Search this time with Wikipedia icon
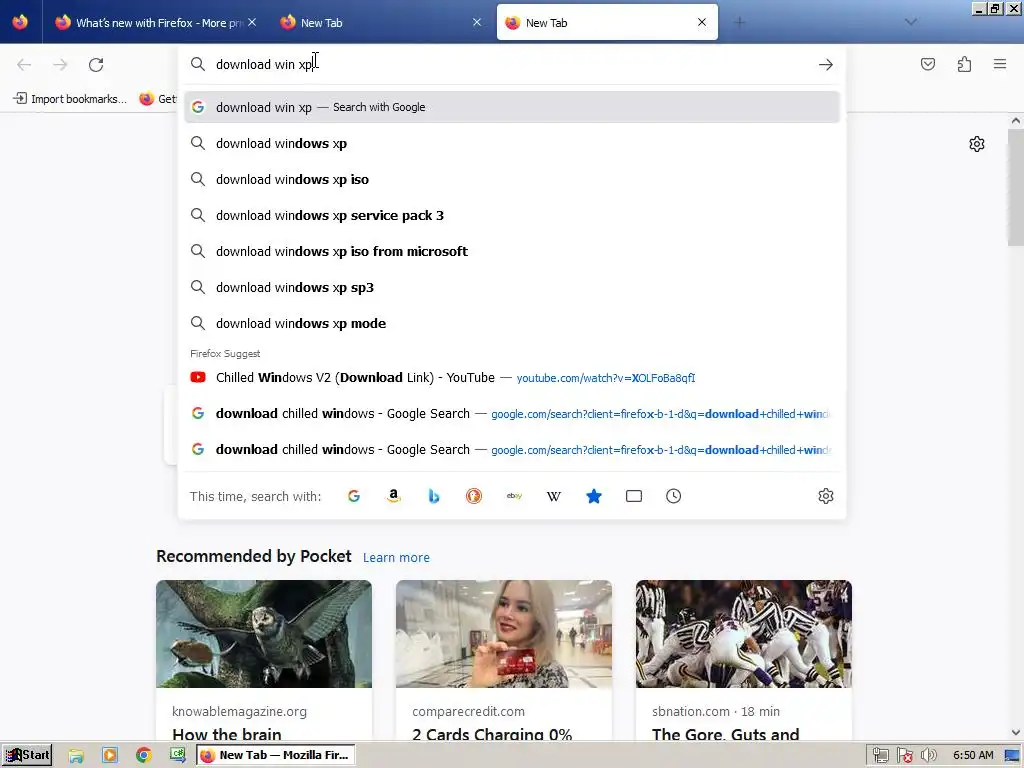 pyautogui.click(x=554, y=496)
